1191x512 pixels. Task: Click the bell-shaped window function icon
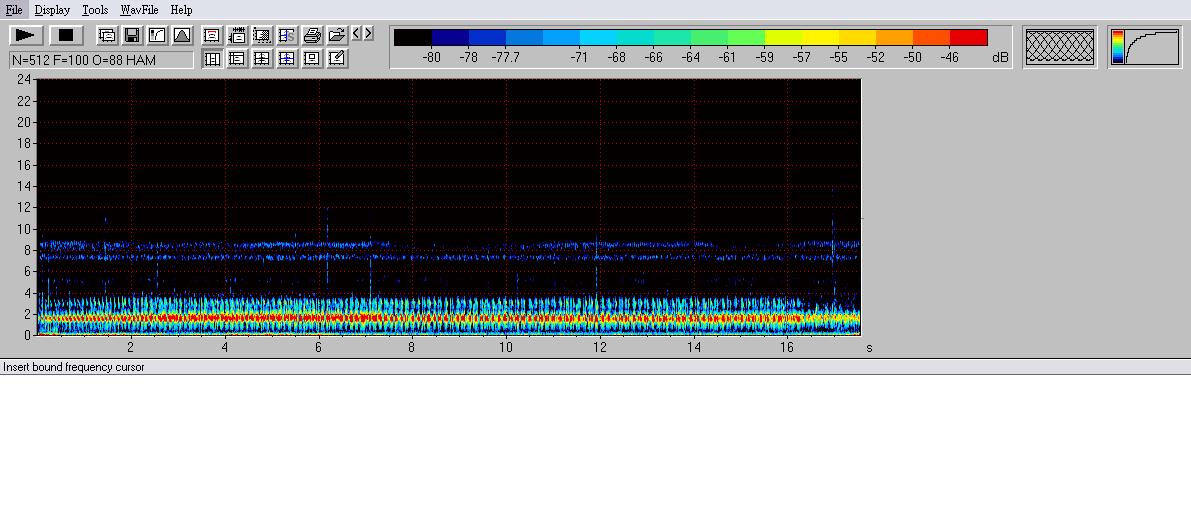[x=182, y=35]
